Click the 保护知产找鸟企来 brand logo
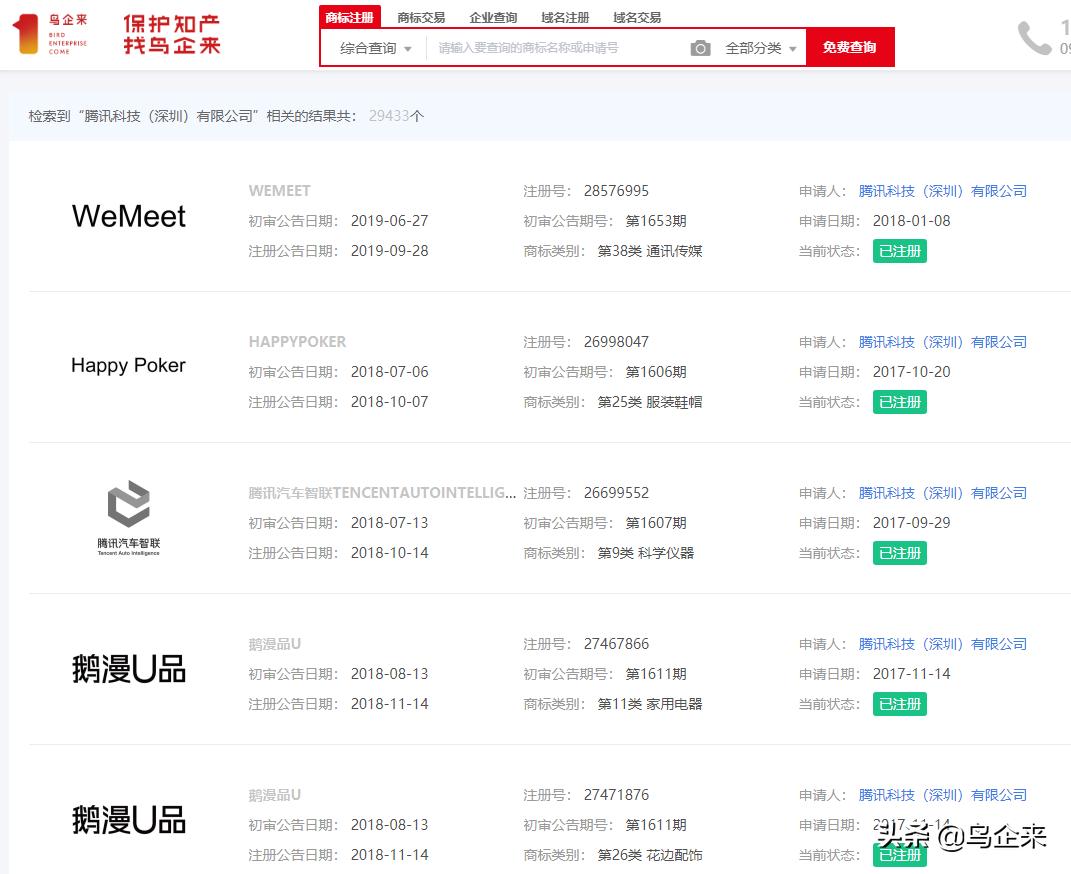This screenshot has width=1071, height=874. (x=170, y=33)
